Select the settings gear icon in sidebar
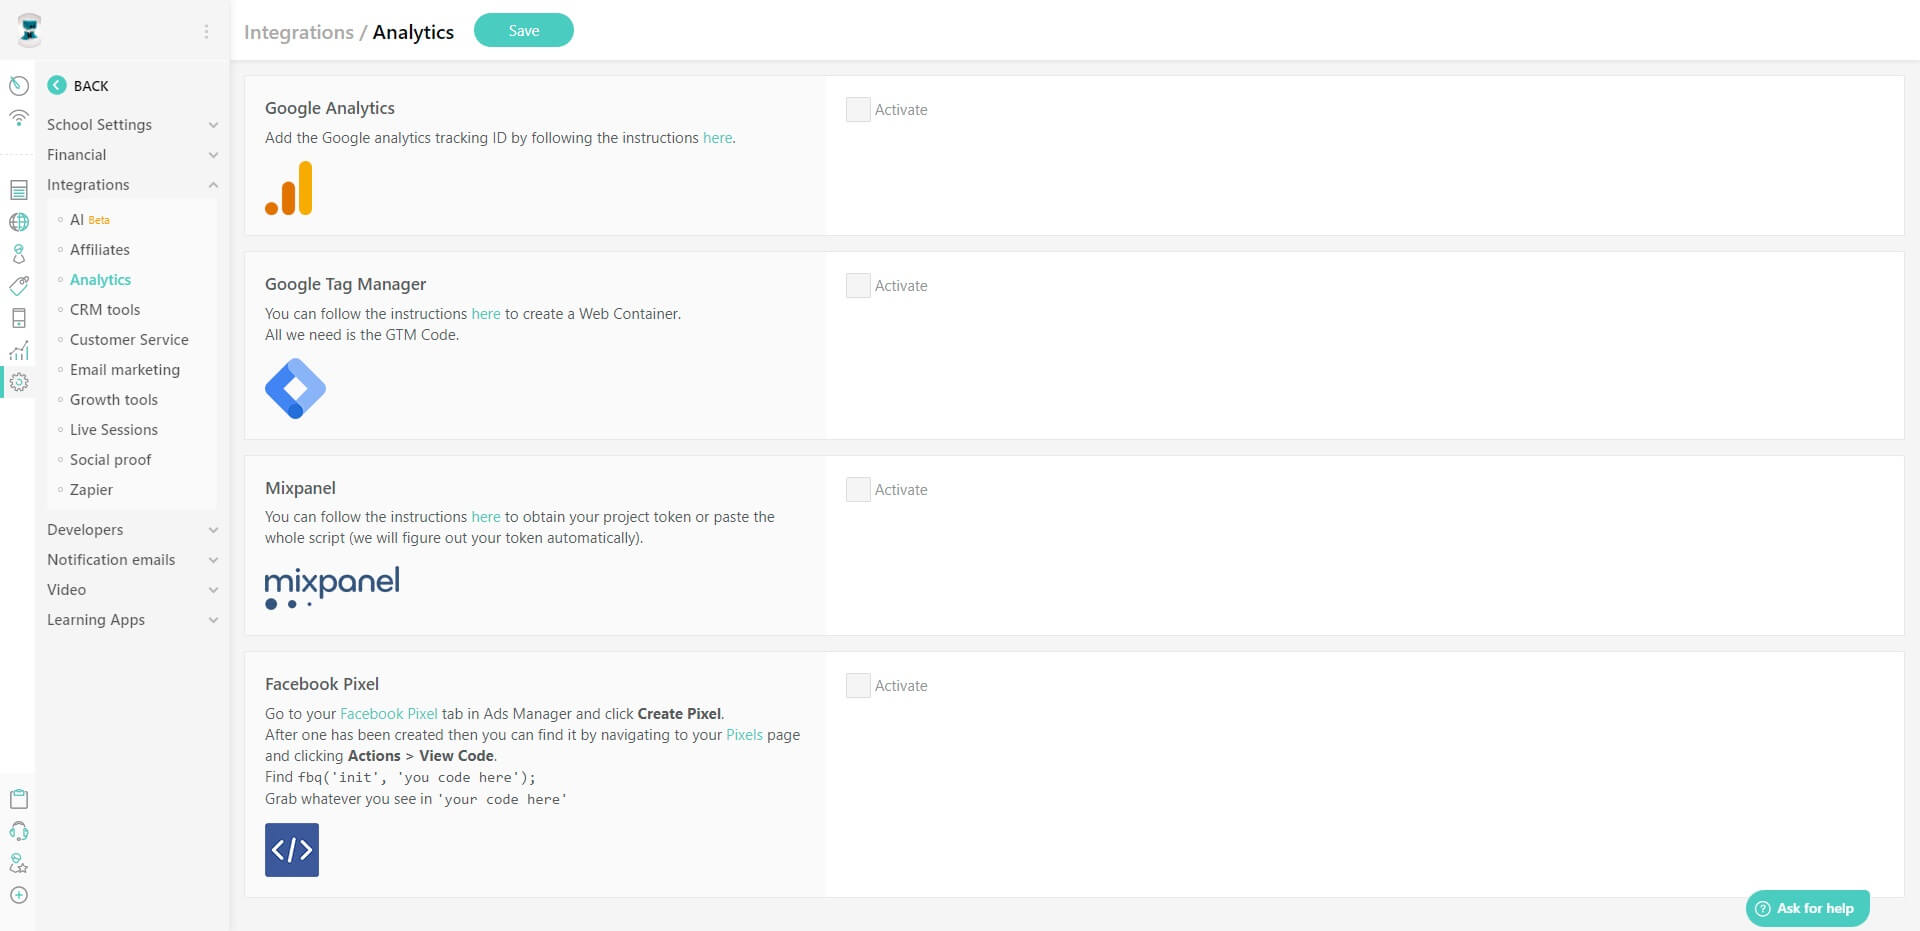 (18, 382)
